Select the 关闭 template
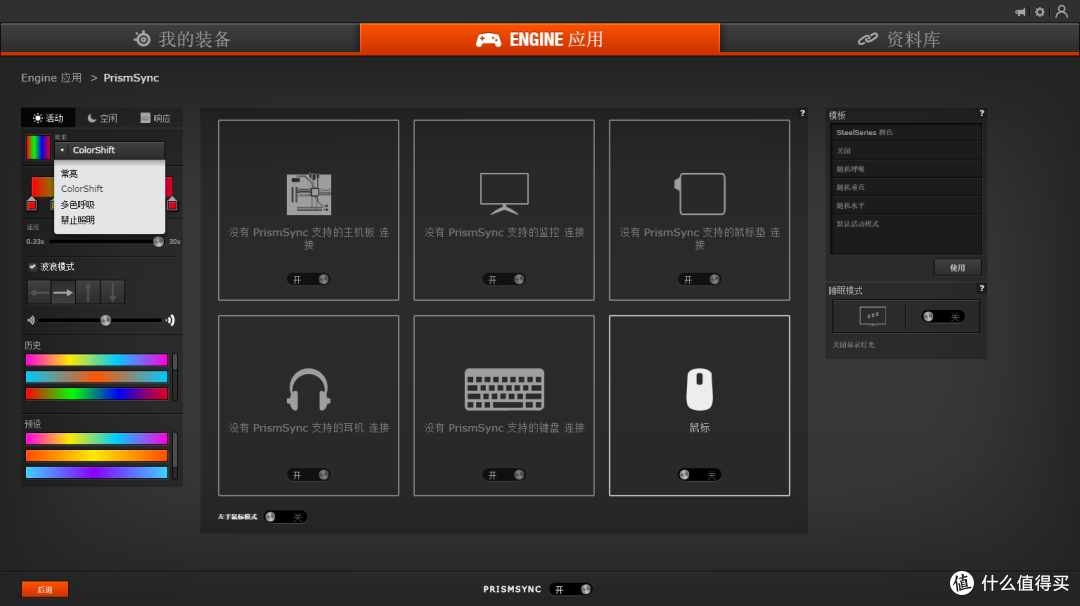This screenshot has width=1080, height=606. click(x=906, y=150)
